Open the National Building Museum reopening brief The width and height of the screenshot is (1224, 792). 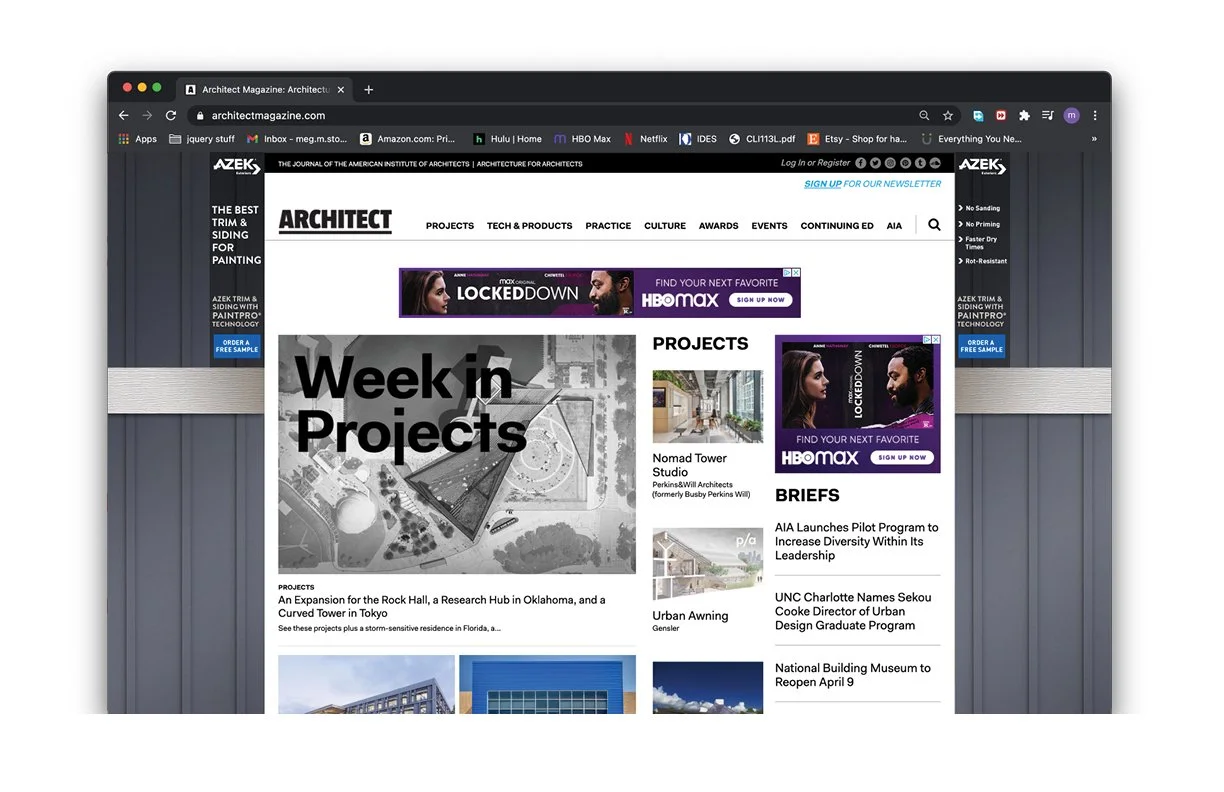853,675
